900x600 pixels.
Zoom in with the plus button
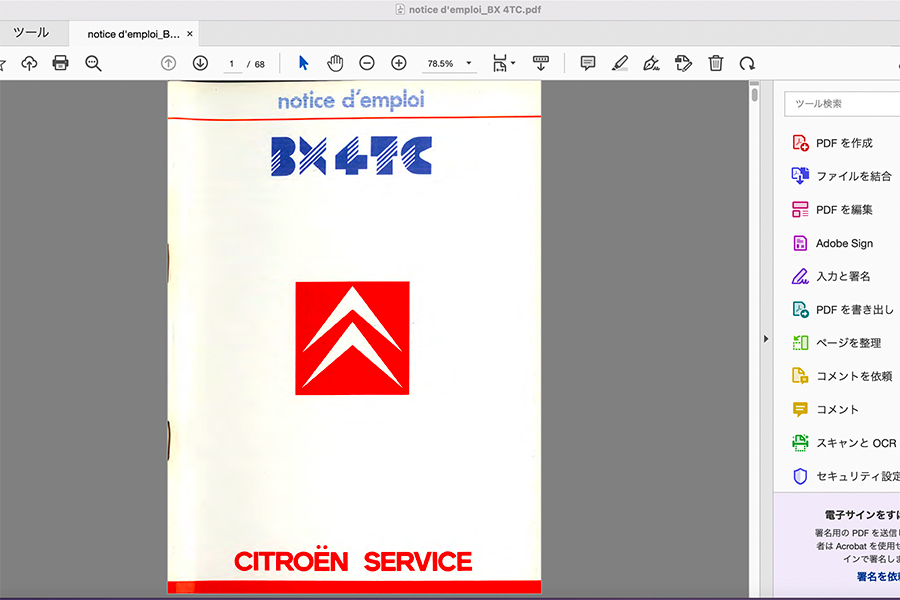[x=398, y=63]
